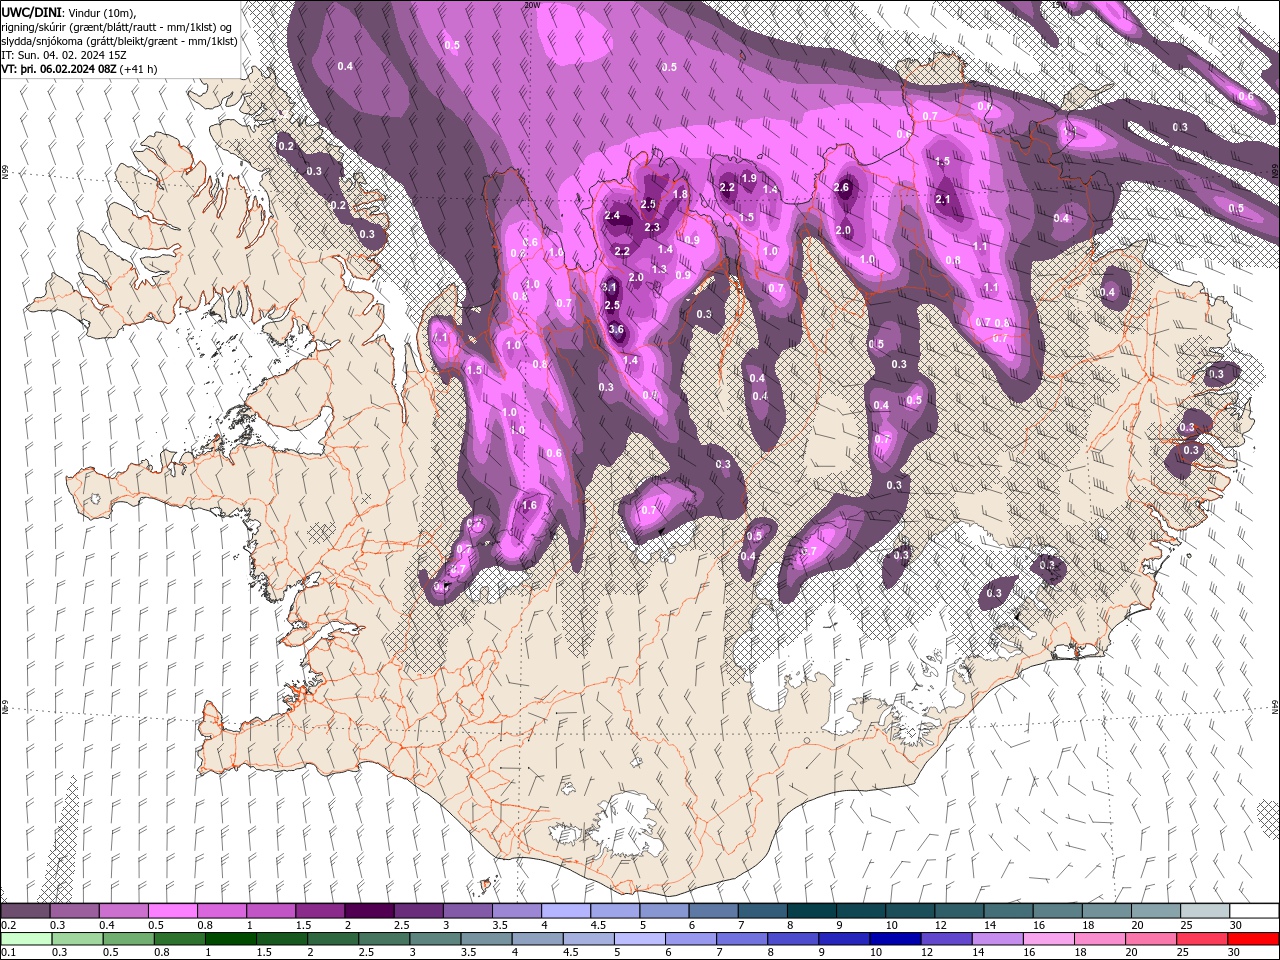Click the 1.8 precipitation label
The width and height of the screenshot is (1280, 960).
681,194
